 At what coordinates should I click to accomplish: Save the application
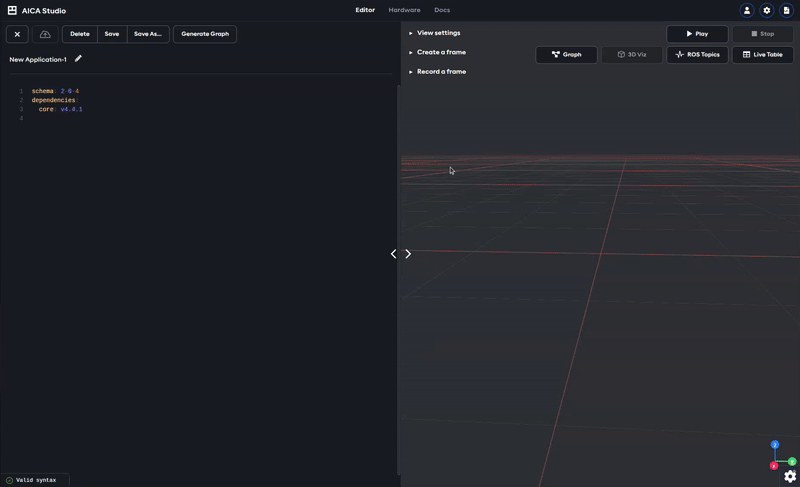coord(112,34)
